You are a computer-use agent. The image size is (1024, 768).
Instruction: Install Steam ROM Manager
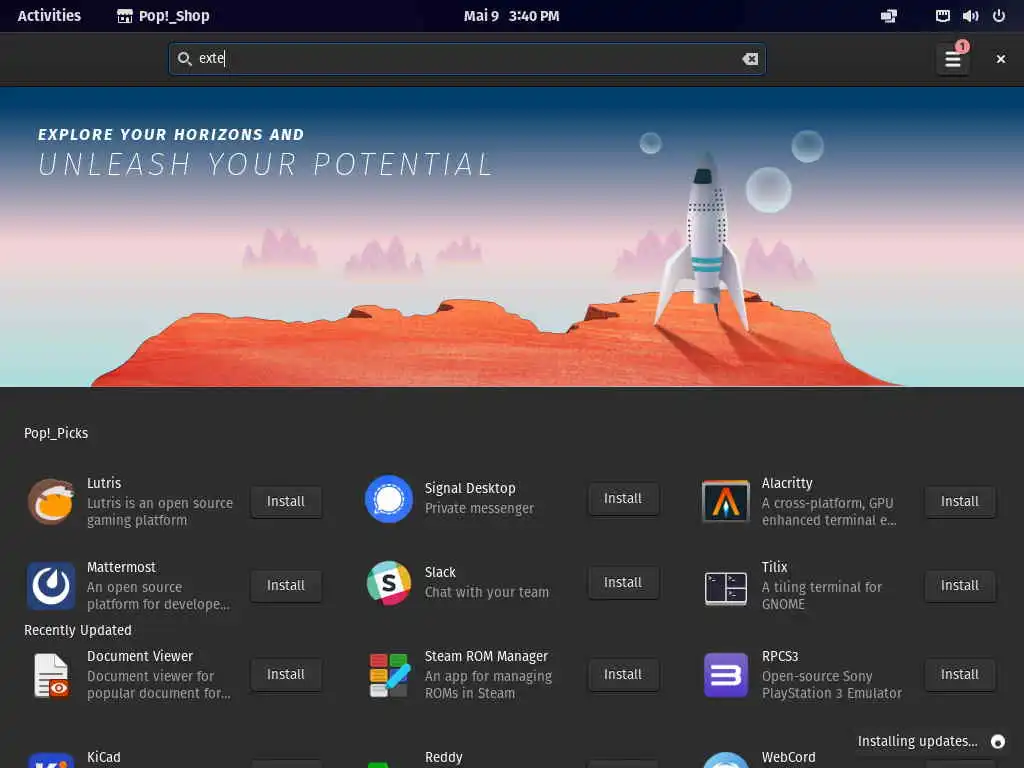(623, 675)
